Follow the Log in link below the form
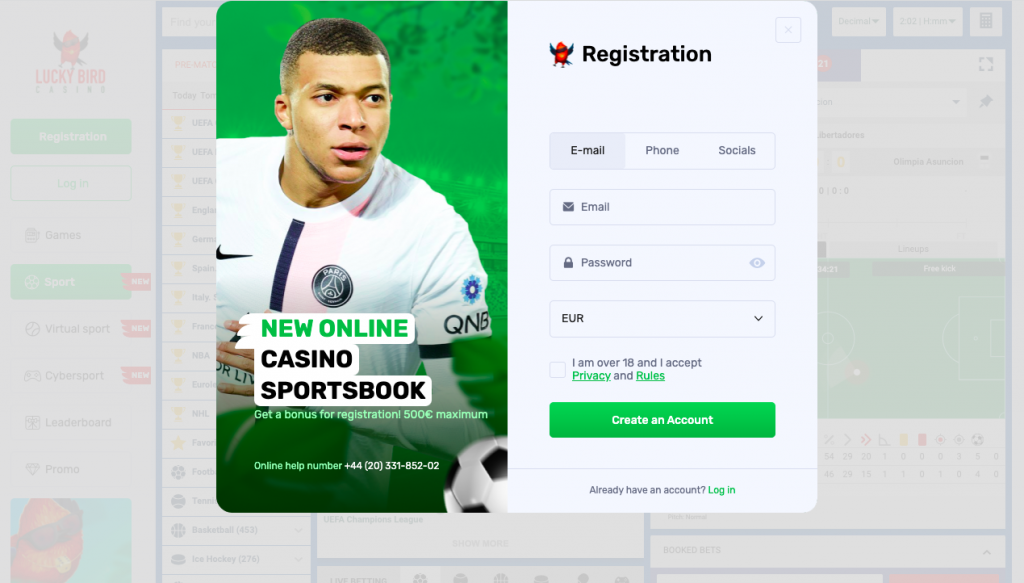 pyautogui.click(x=722, y=490)
